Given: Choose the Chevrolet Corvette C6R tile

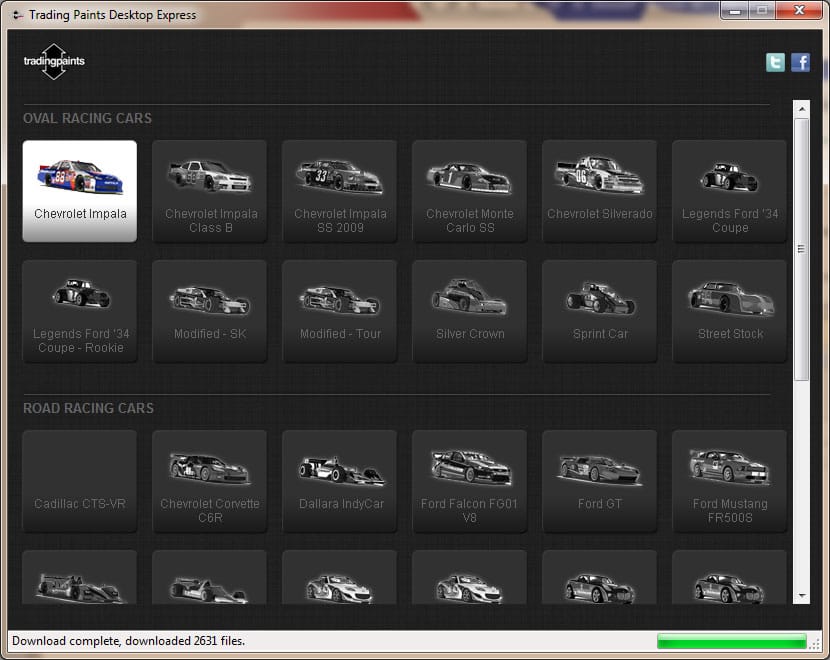Looking at the screenshot, I should click(x=210, y=481).
